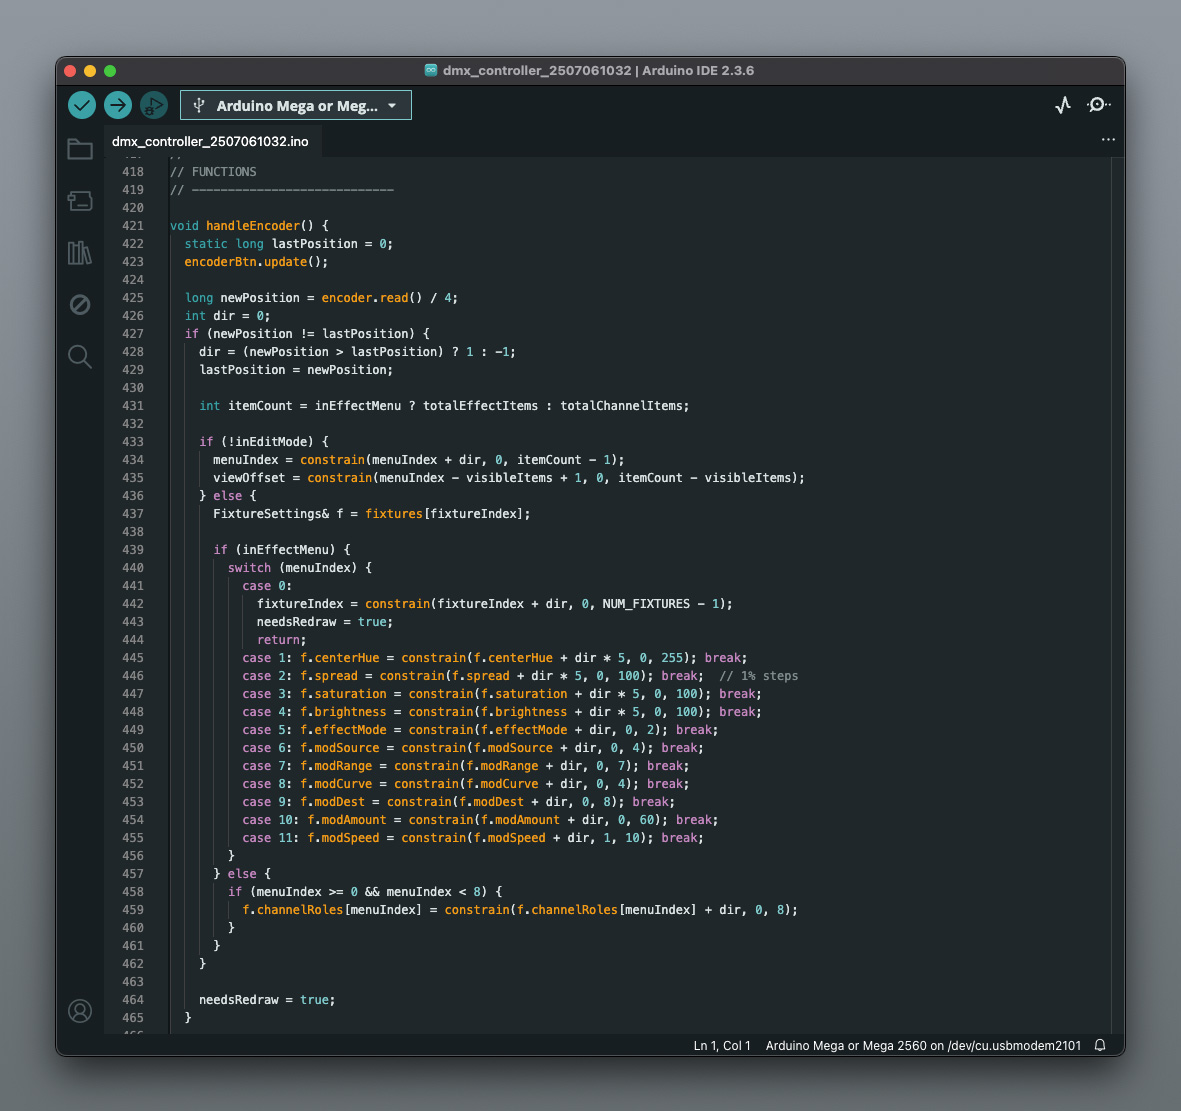
Task: Open the Search sidebar panel
Action: [80, 357]
